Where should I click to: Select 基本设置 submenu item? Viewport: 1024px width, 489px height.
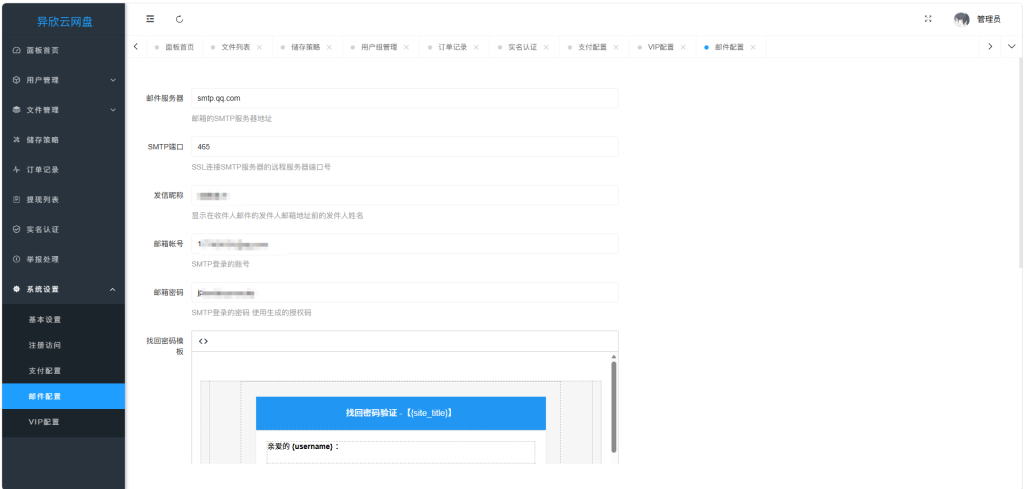coord(63,320)
